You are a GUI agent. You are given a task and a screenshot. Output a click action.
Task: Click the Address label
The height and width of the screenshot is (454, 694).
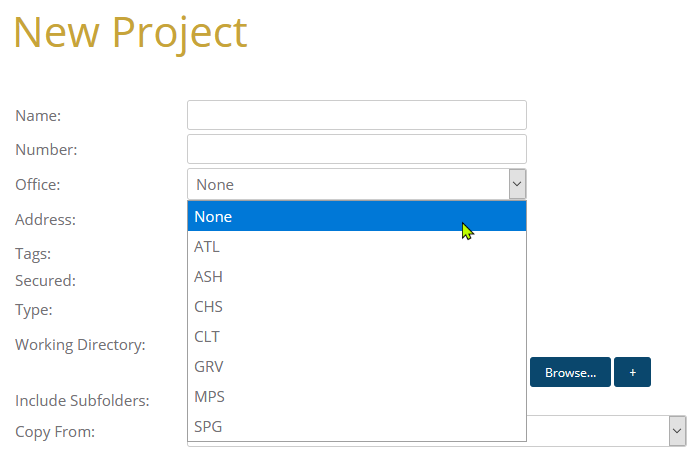46,219
